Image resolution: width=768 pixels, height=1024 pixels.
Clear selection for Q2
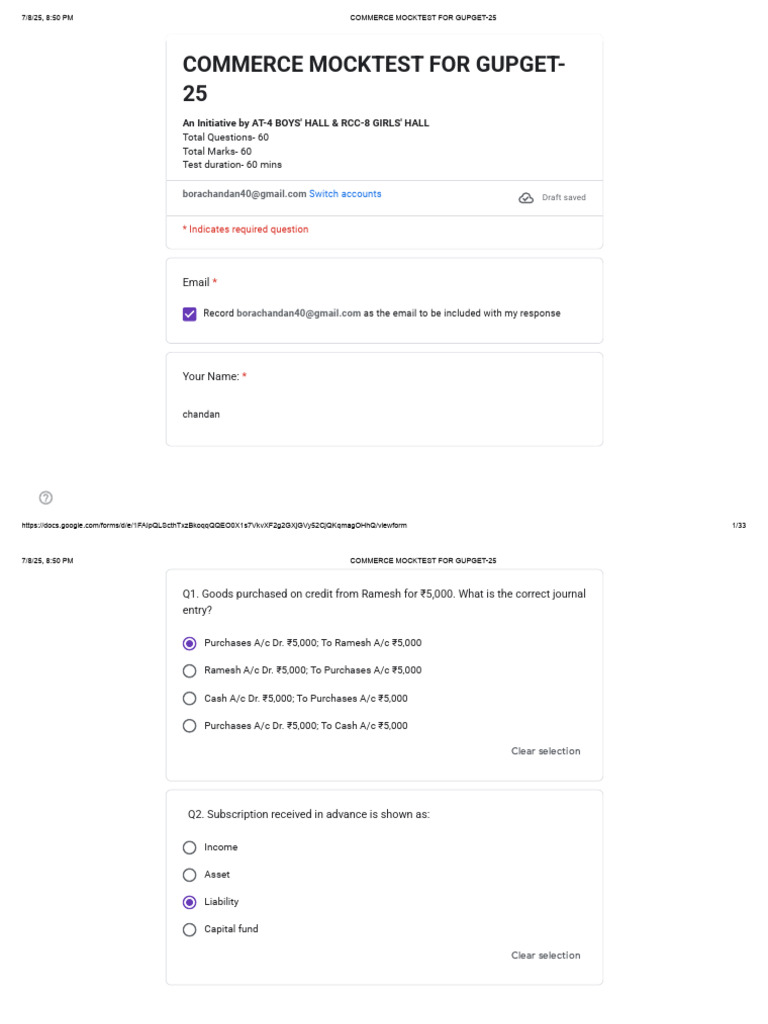point(545,955)
